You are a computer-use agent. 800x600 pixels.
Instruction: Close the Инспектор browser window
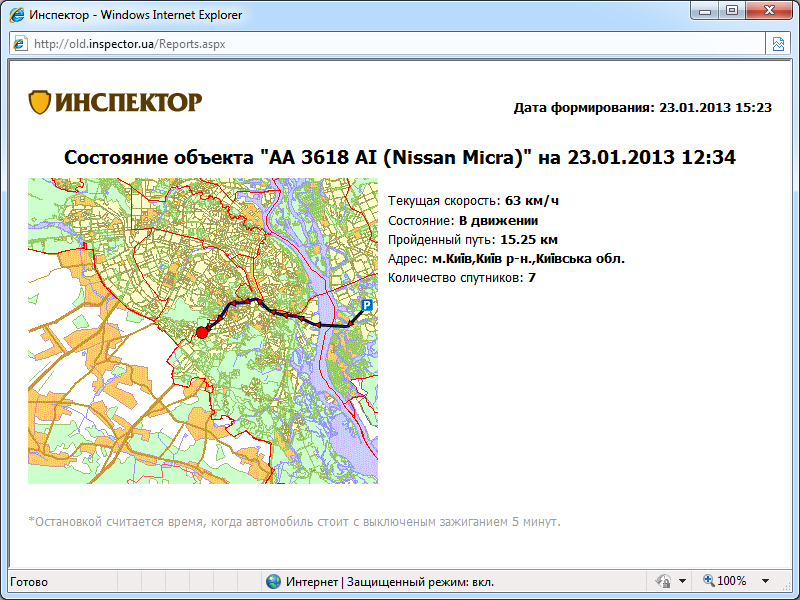(769, 11)
